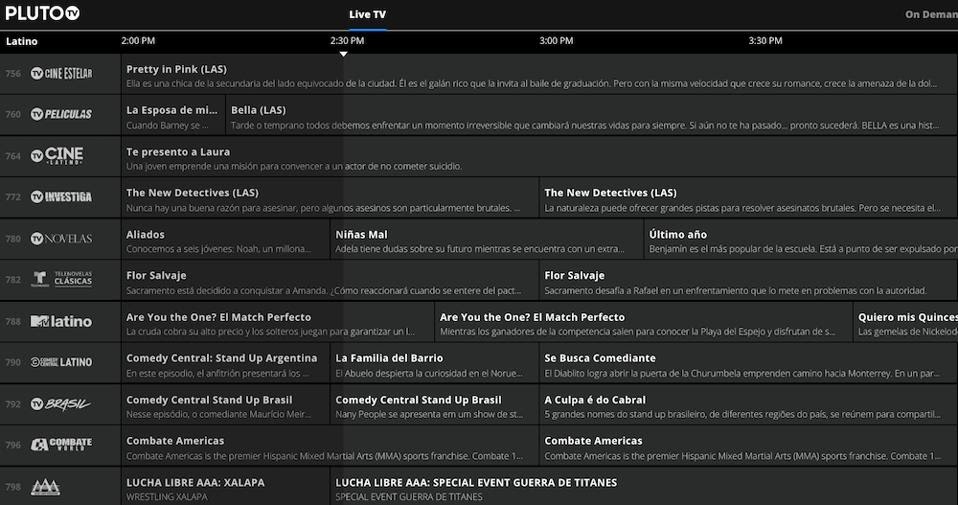The height and width of the screenshot is (505, 958).
Task: Click channel number 772
Action: pyautogui.click(x=13, y=197)
